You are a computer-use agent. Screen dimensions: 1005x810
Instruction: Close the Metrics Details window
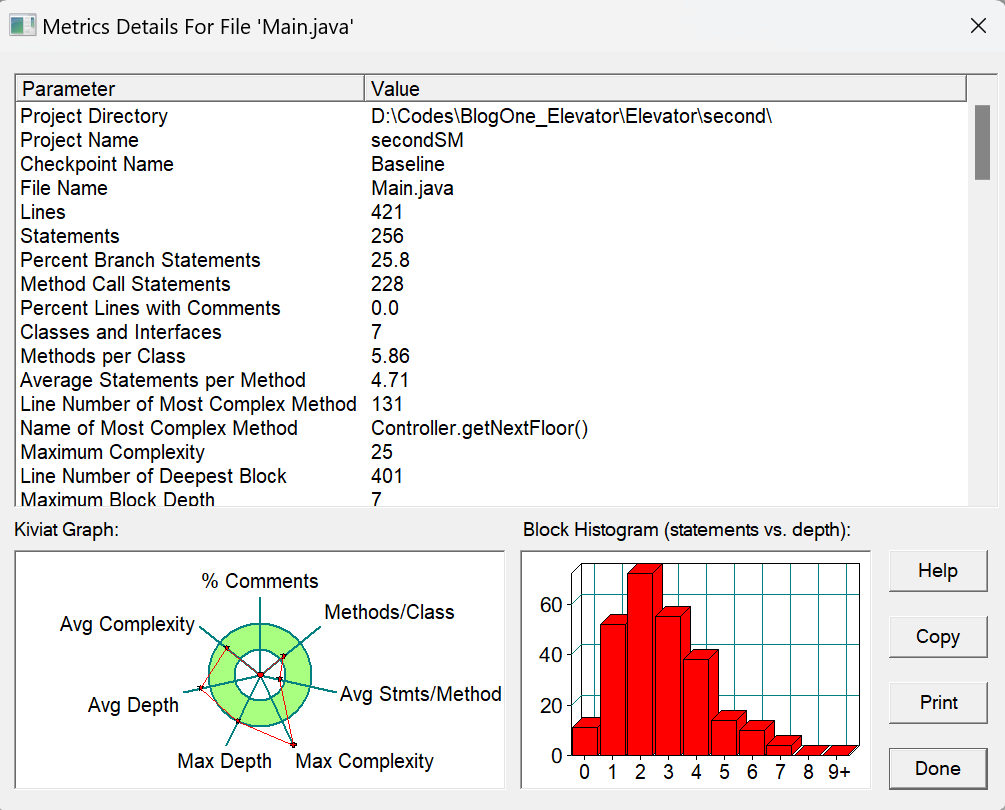point(978,26)
